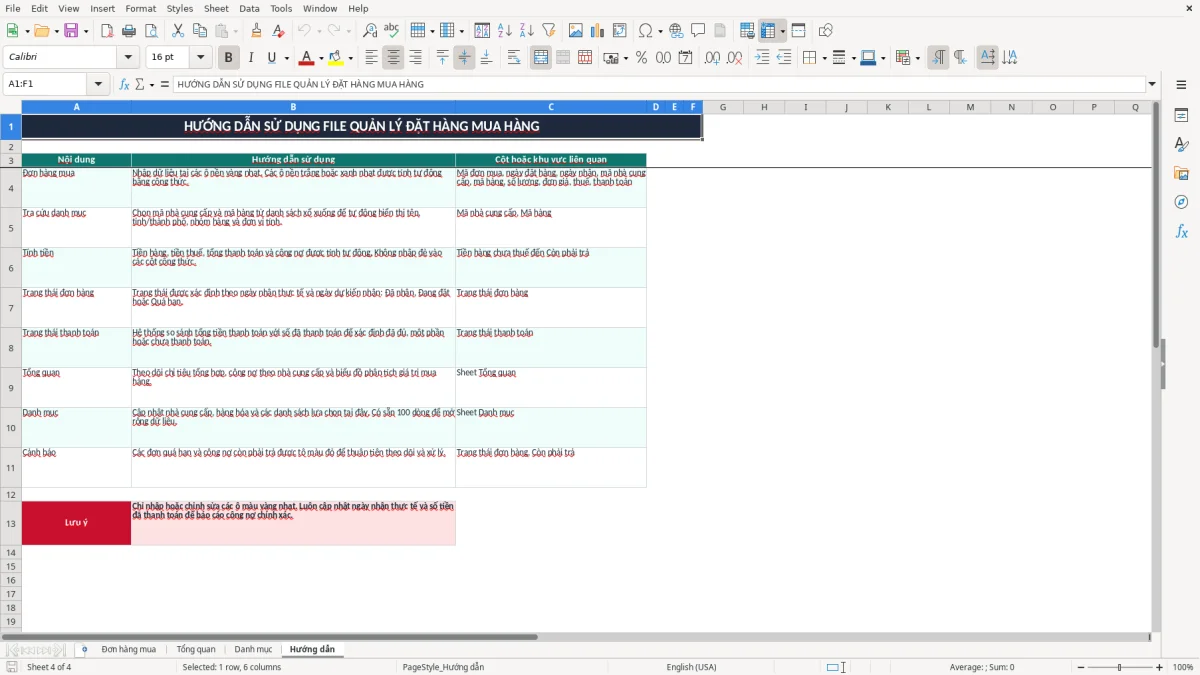This screenshot has height=675, width=1200.
Task: Click the Insert Comment icon
Action: [x=698, y=31]
